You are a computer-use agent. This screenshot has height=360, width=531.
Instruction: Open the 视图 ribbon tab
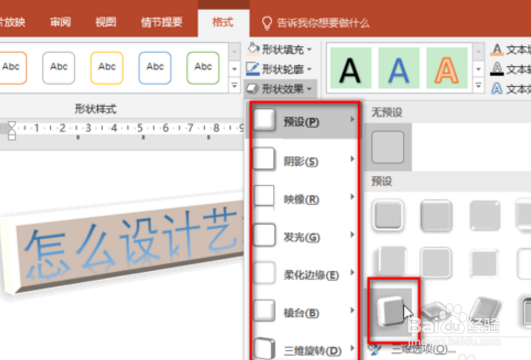pyautogui.click(x=106, y=22)
